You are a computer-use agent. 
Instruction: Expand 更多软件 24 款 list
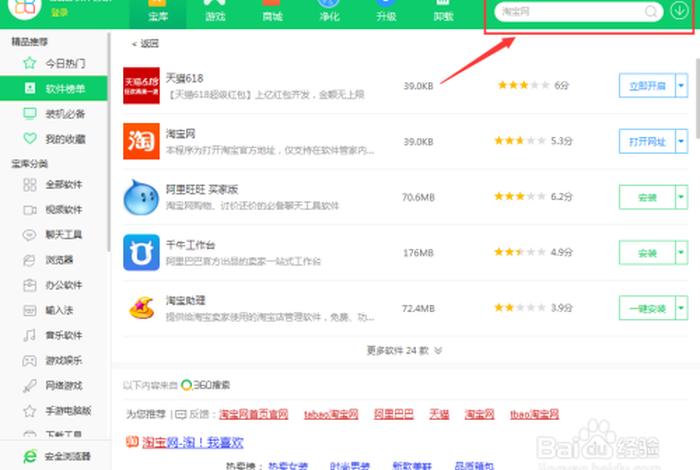coord(404,350)
